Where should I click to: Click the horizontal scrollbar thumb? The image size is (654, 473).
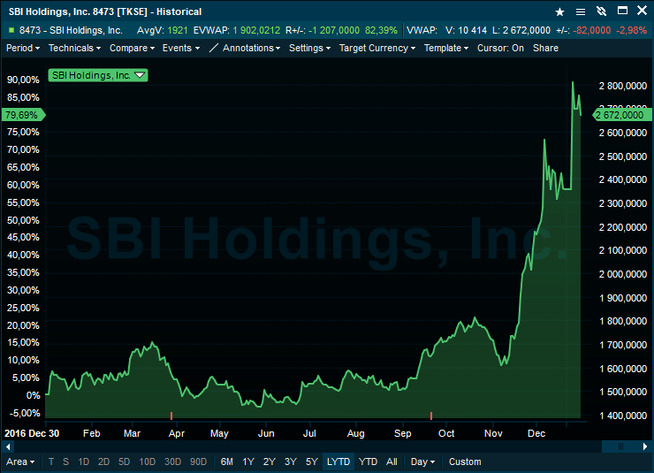[x=620, y=446]
